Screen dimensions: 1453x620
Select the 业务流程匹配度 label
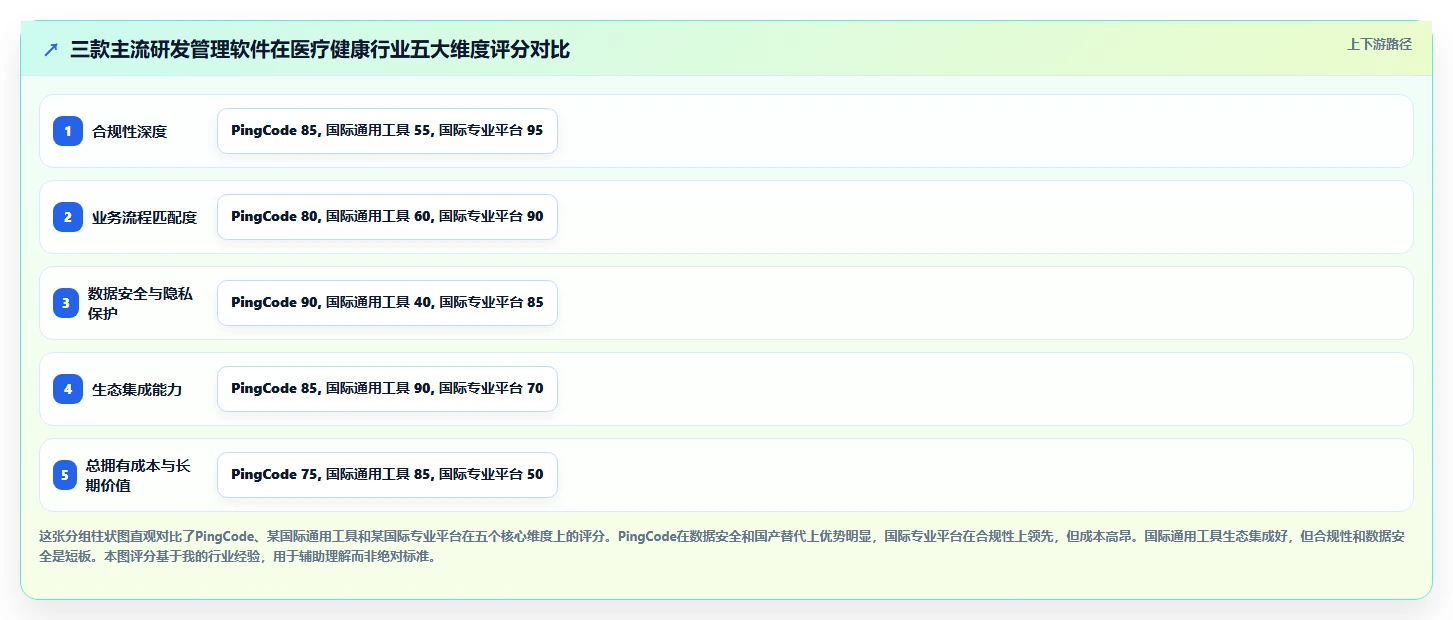[x=144, y=217]
